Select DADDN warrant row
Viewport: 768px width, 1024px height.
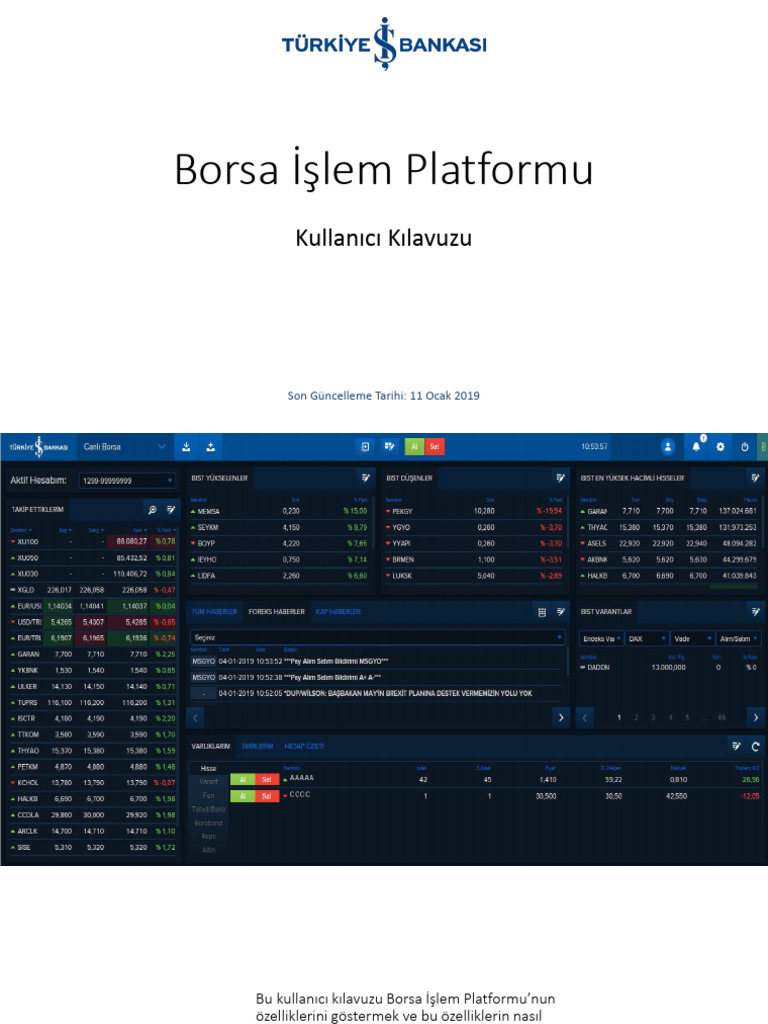coord(669,667)
